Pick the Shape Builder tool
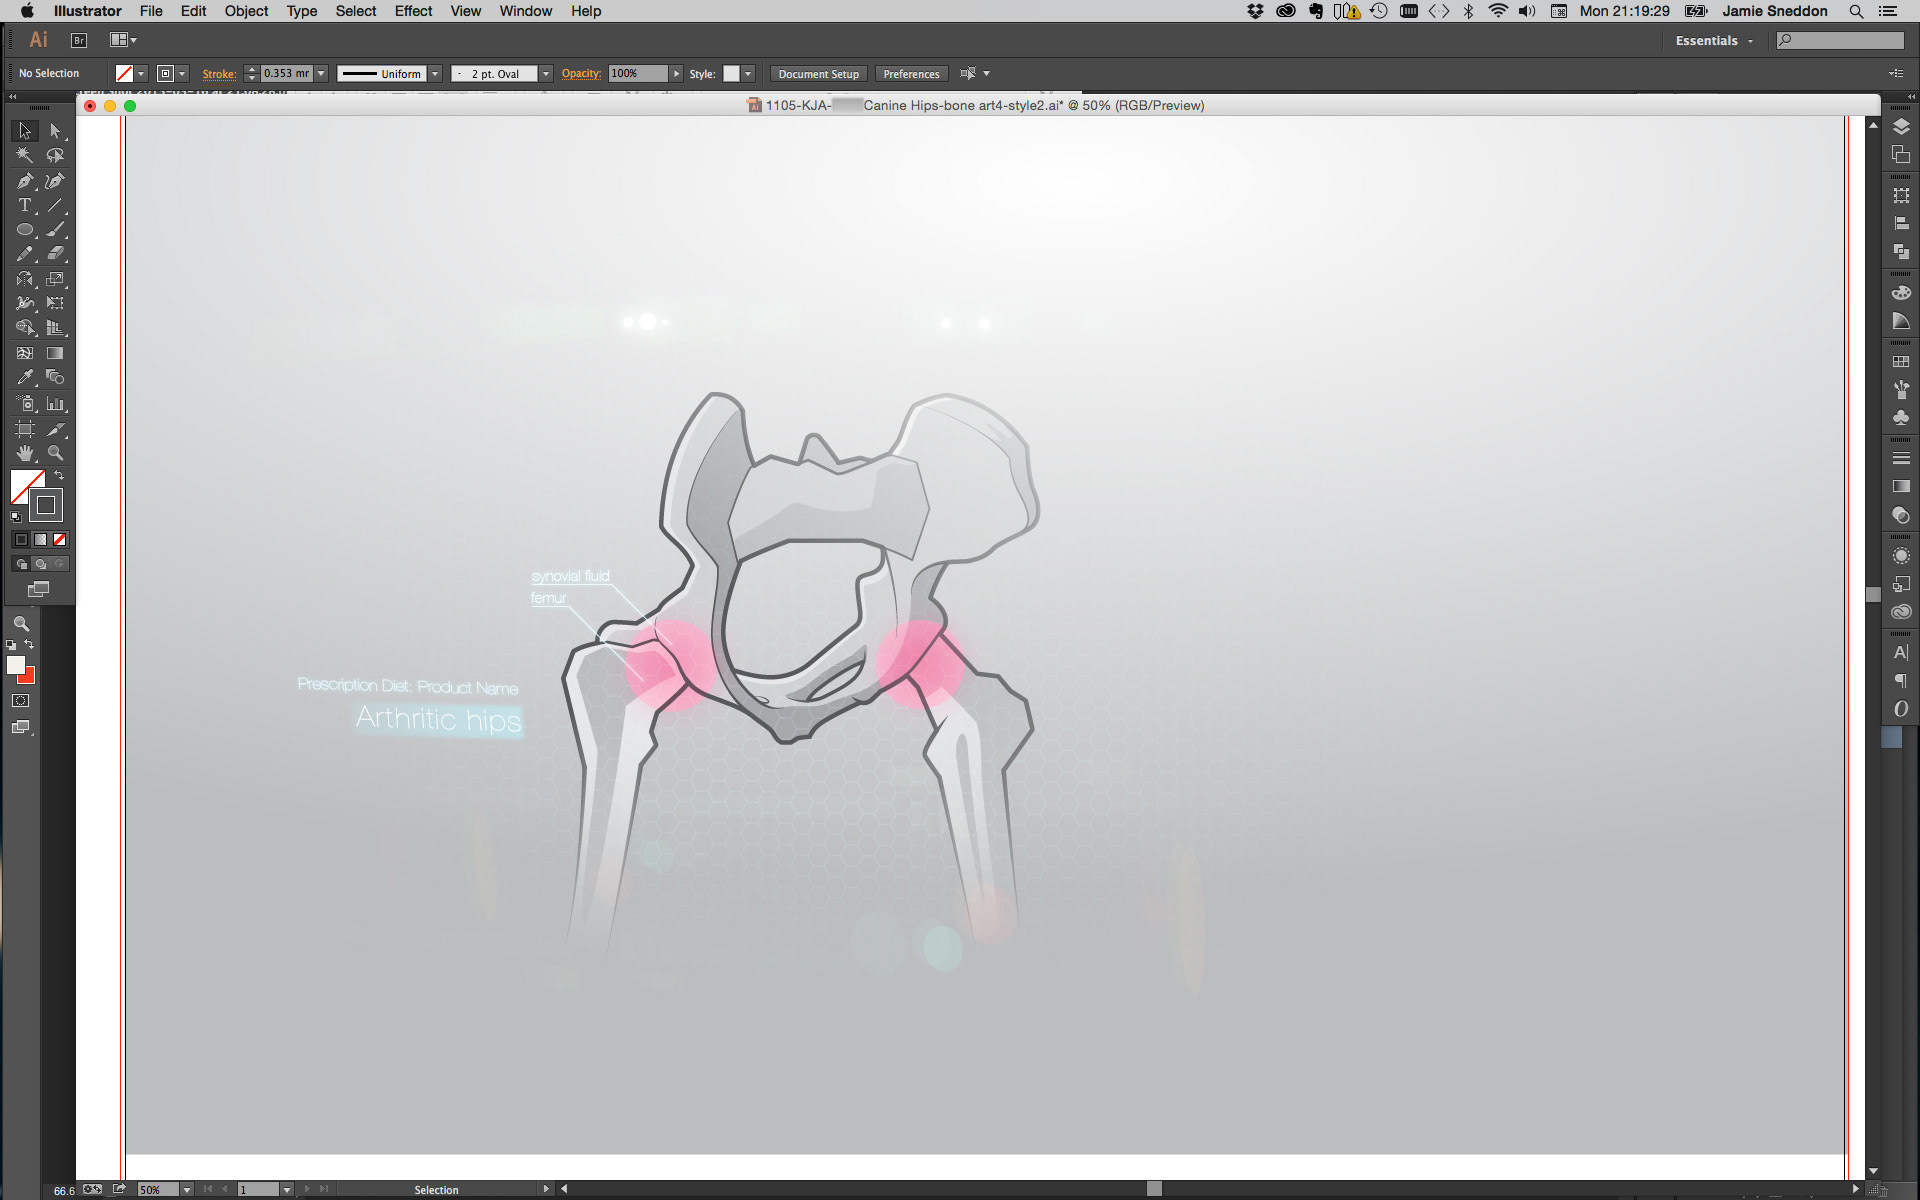 point(25,328)
